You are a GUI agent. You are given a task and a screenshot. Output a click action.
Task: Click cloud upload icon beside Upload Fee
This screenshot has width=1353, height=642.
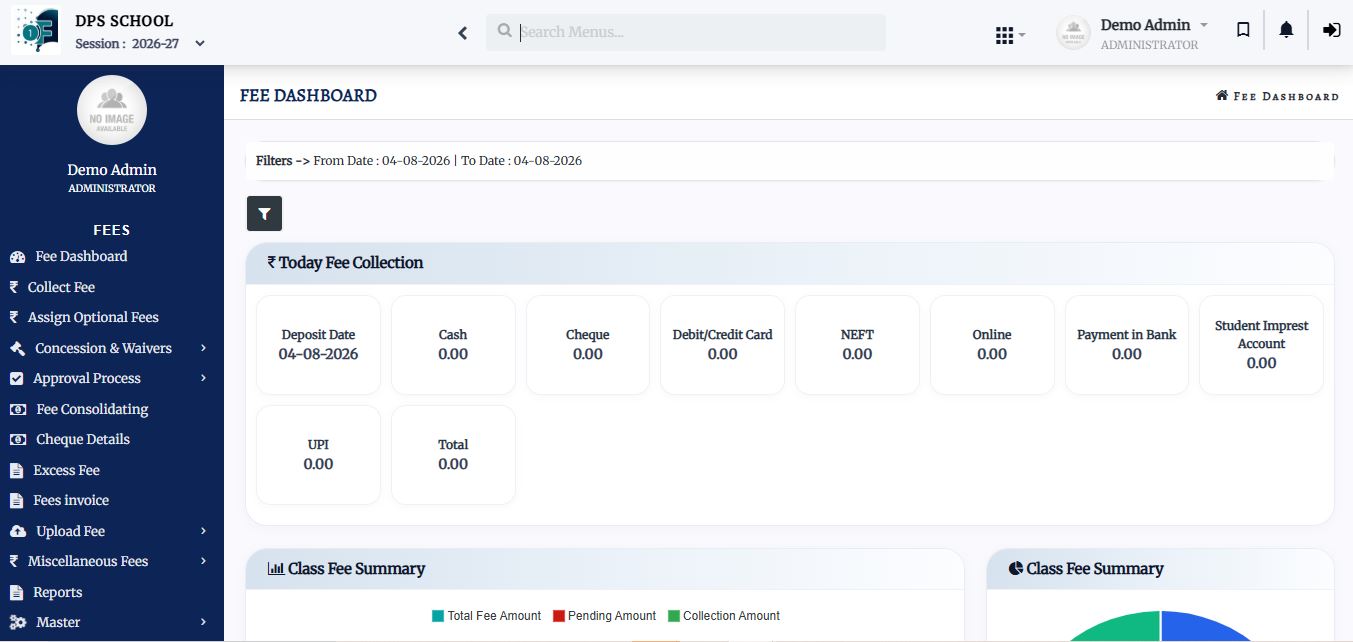tap(18, 531)
